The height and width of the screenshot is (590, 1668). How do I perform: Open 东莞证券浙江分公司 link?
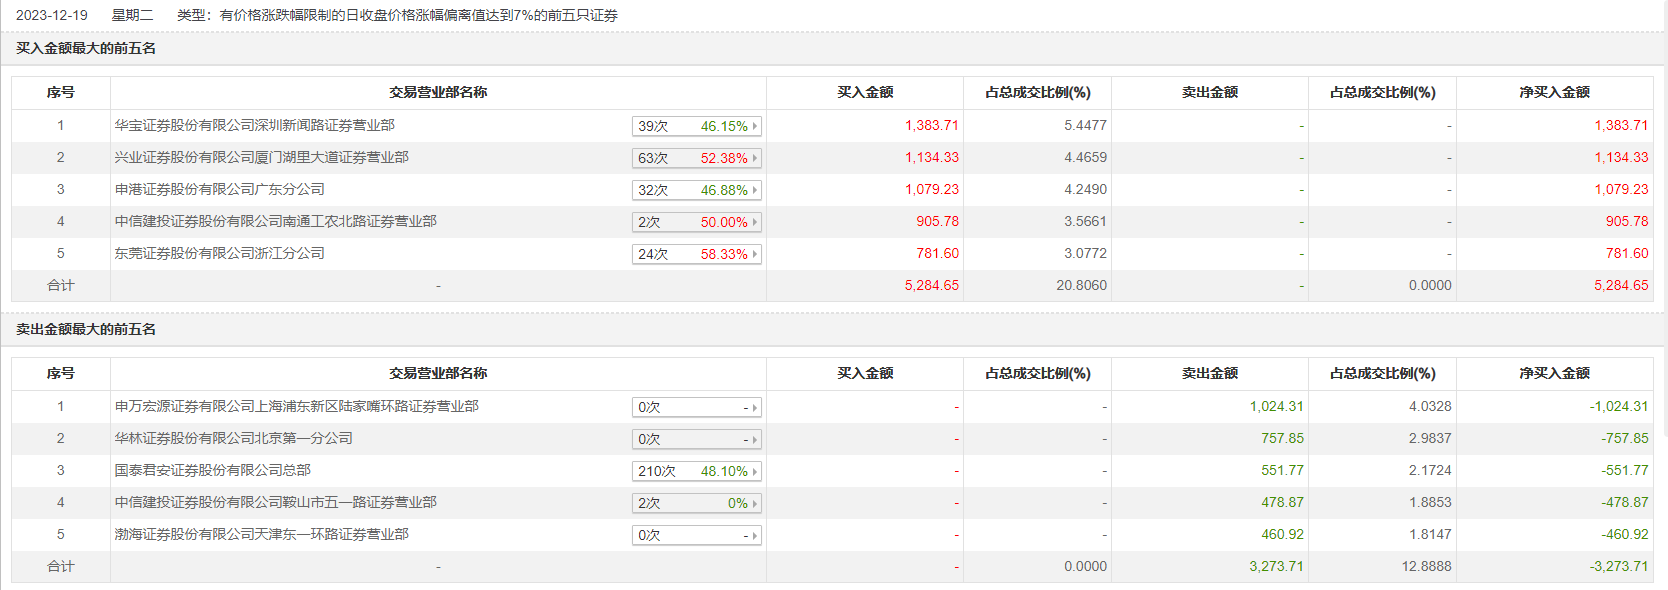coord(219,253)
